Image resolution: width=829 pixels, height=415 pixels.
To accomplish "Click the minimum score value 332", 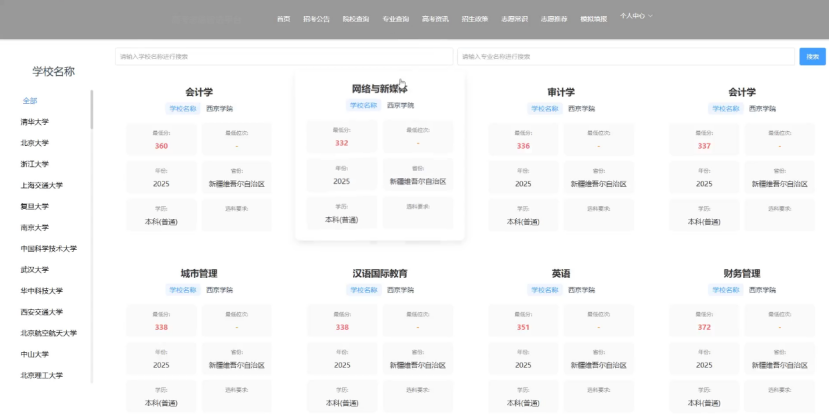I will pos(342,143).
